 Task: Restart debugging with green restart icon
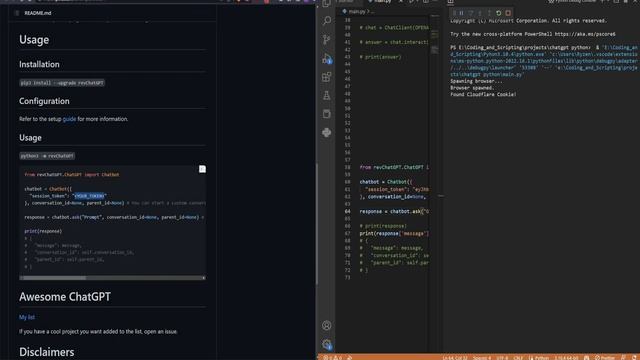(498, 13)
